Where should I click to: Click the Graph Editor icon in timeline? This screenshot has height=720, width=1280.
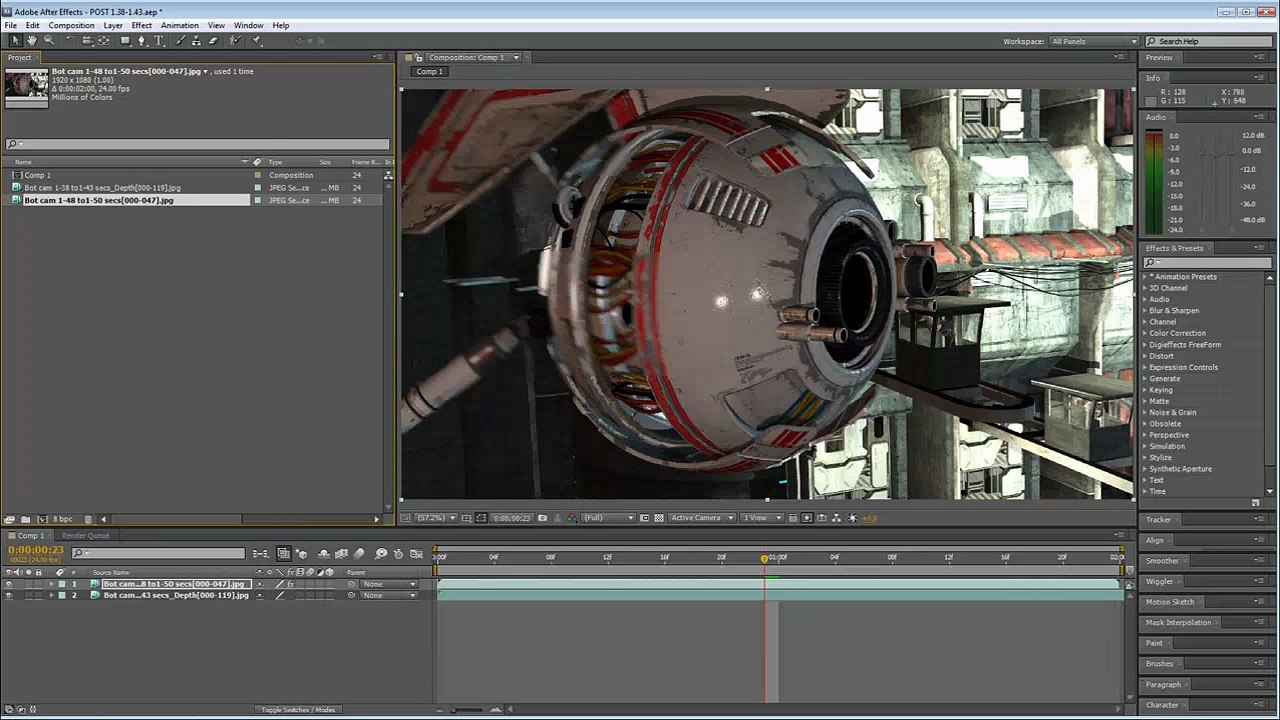(x=416, y=553)
